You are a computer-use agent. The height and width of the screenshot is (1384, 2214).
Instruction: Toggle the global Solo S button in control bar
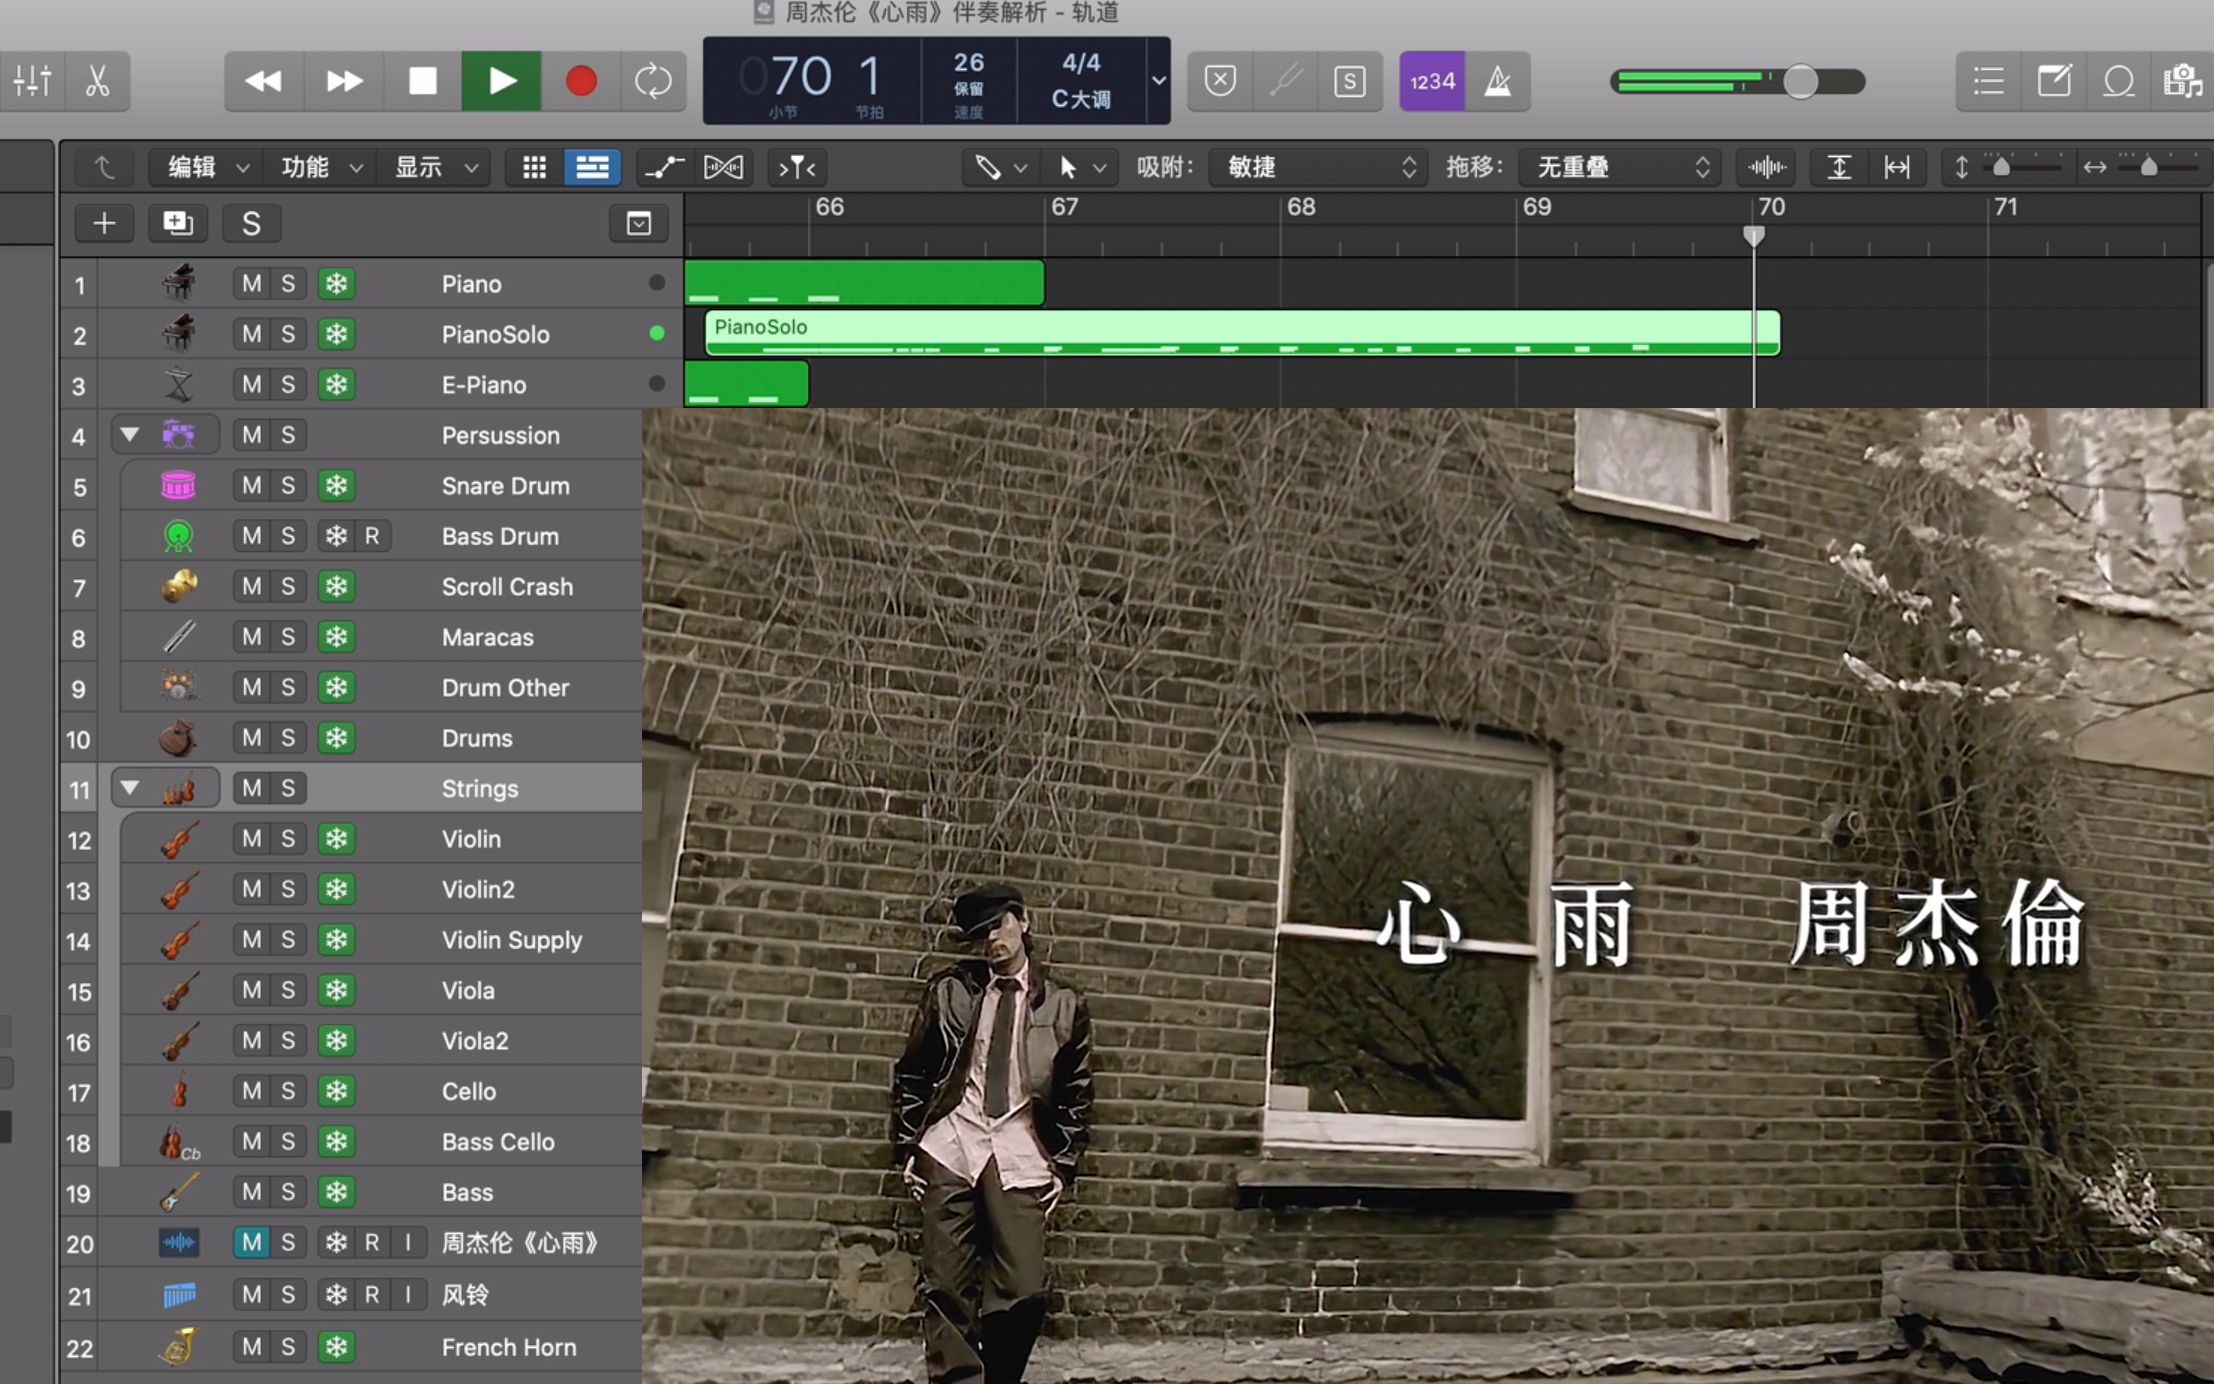pyautogui.click(x=1349, y=81)
